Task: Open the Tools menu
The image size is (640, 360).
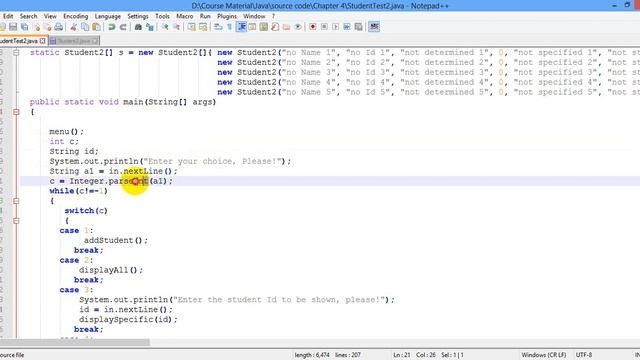Action: (162, 16)
